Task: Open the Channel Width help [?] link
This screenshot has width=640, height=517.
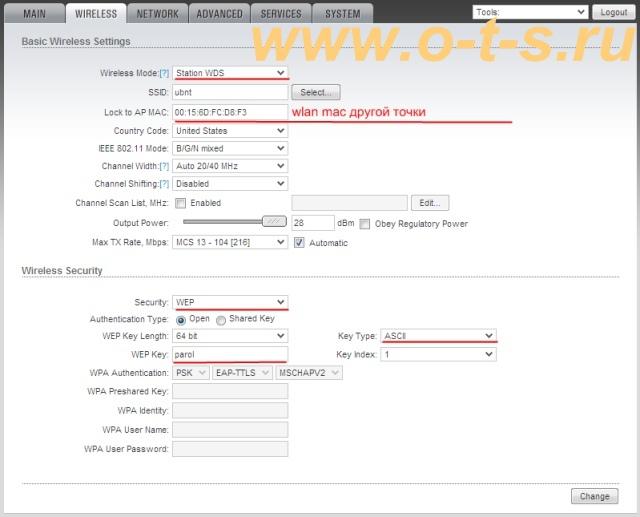Action: click(164, 166)
